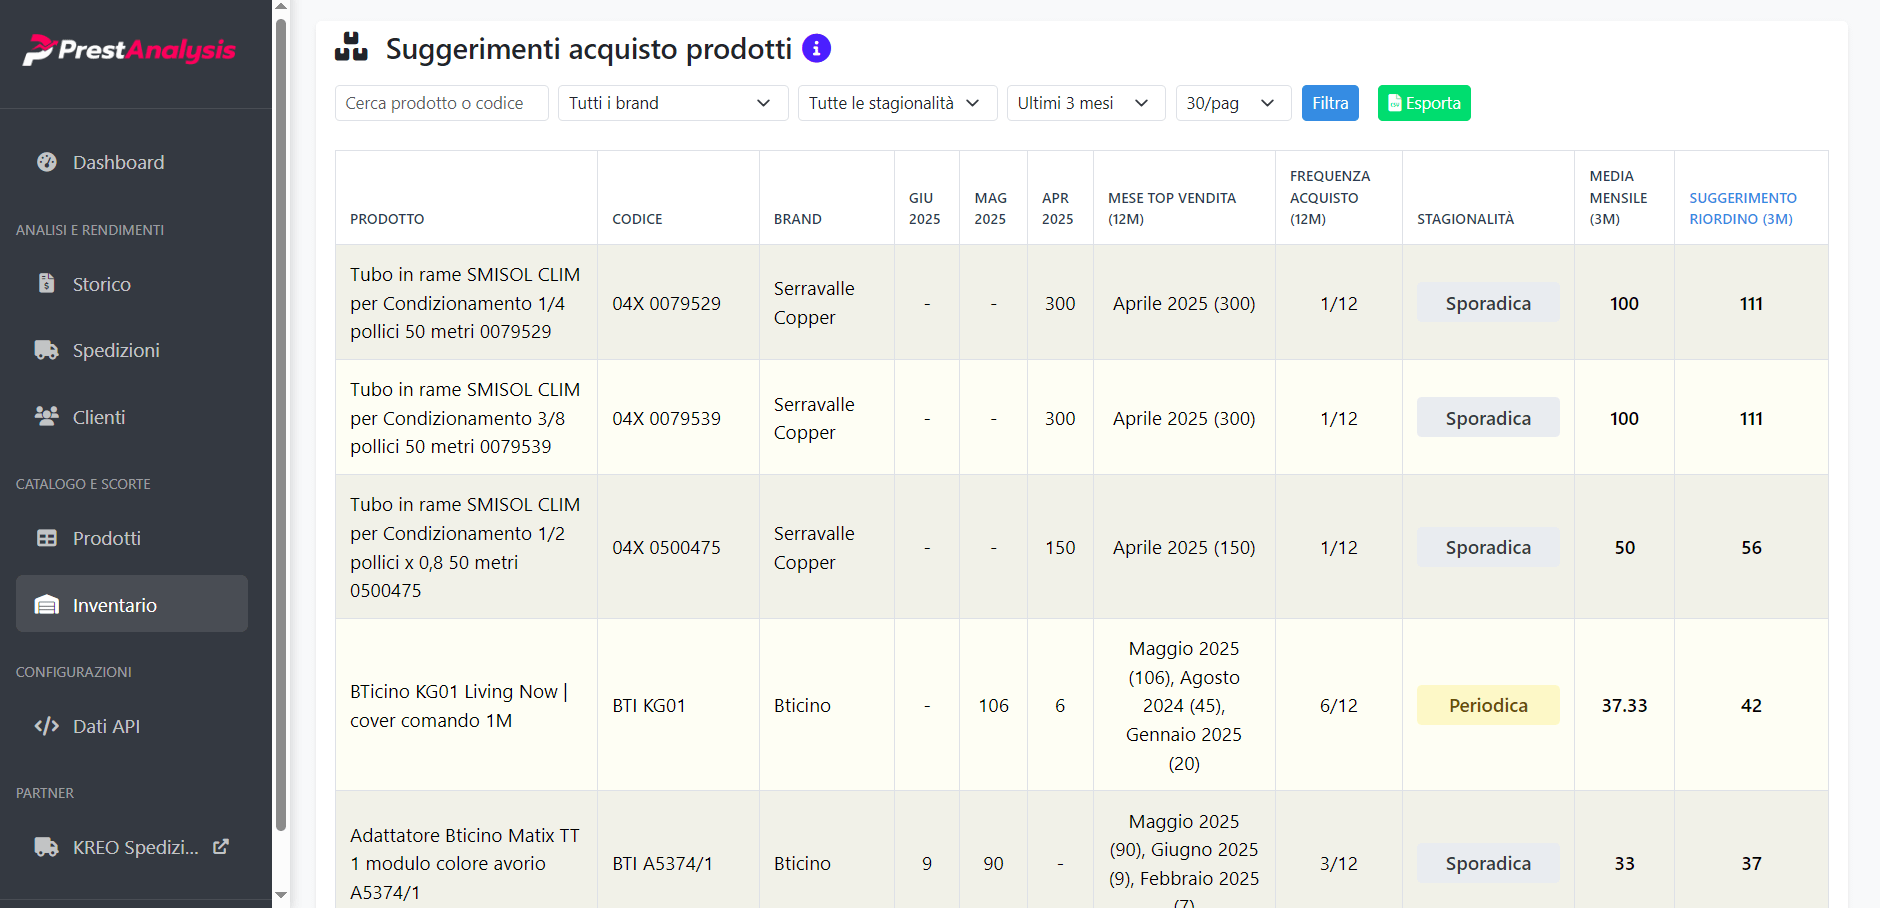Click the Dati API code icon
The width and height of the screenshot is (1880, 908).
[47, 726]
